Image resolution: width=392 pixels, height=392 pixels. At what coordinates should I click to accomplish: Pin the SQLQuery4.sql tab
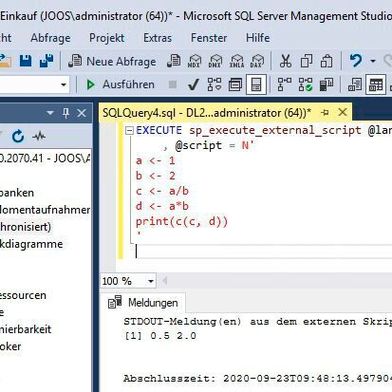325,113
